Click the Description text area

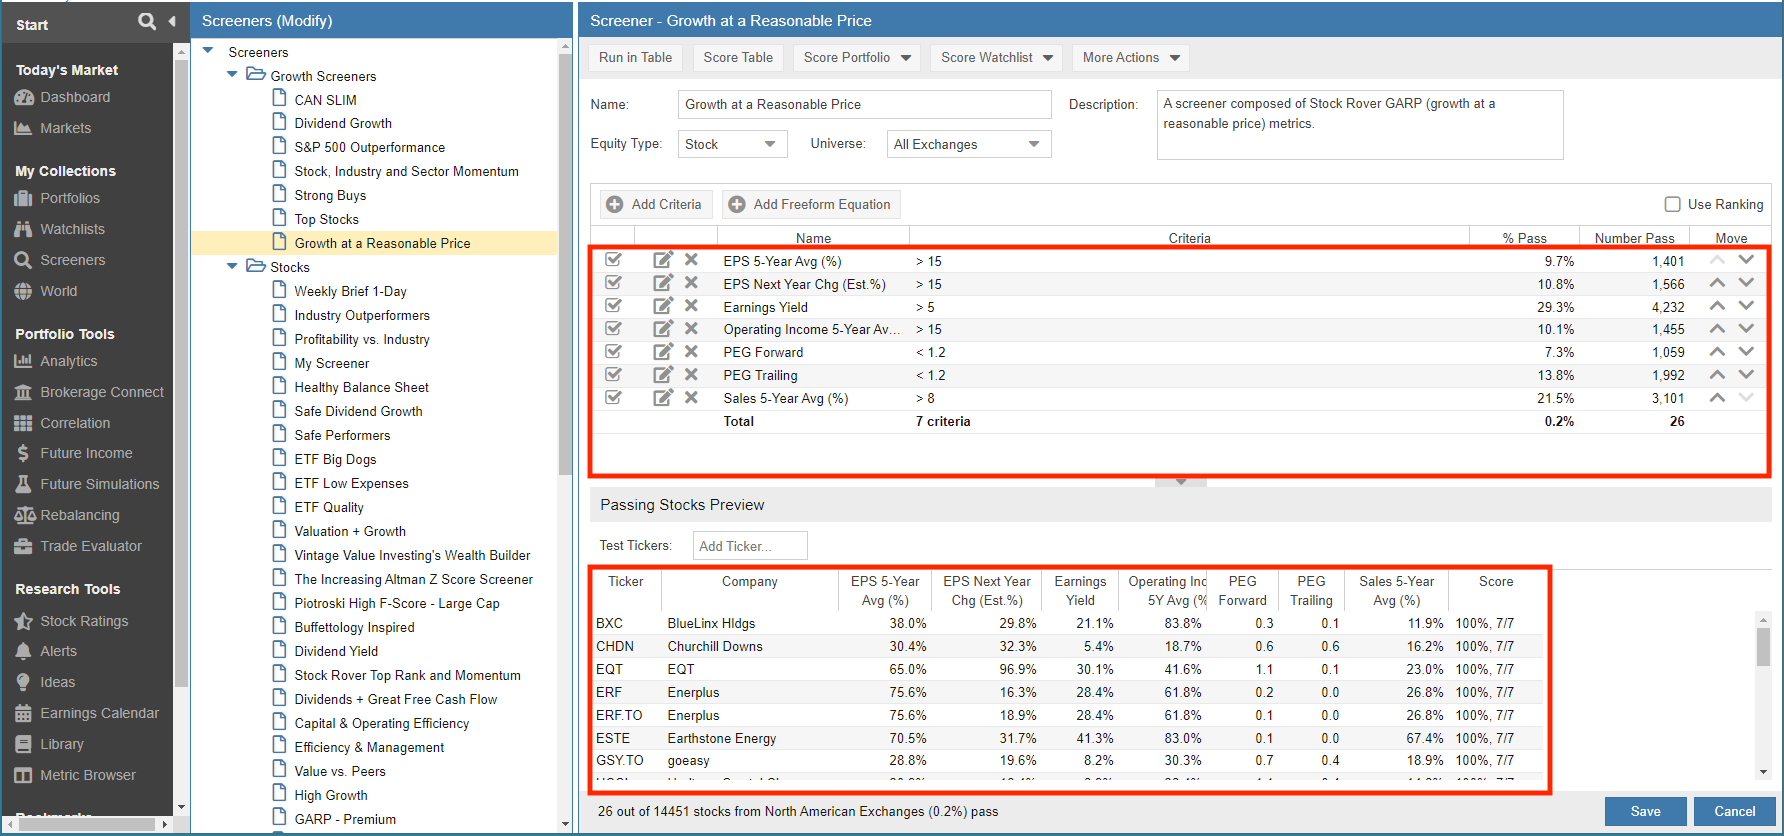(x=1360, y=125)
